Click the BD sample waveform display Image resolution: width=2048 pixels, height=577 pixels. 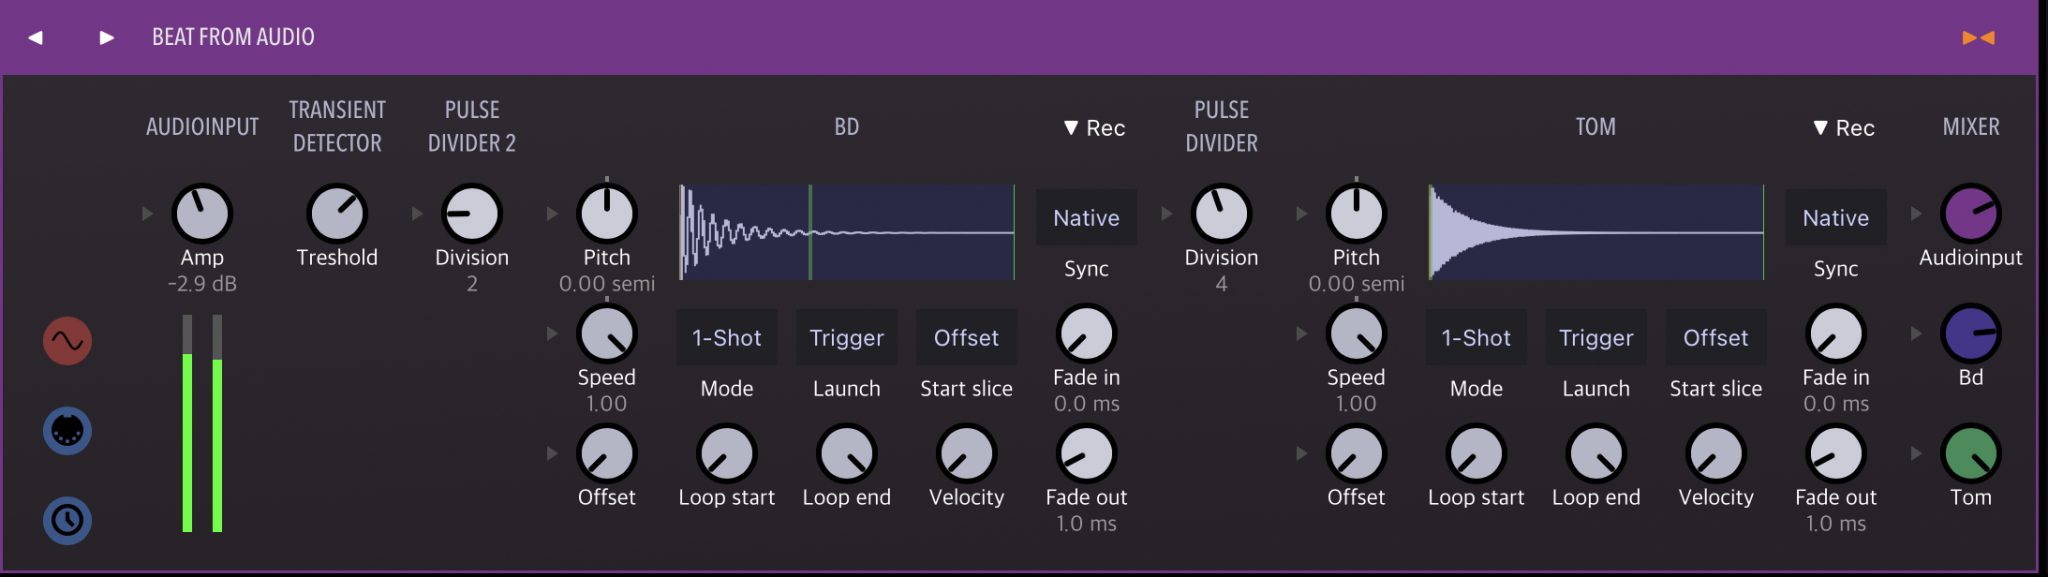[847, 232]
